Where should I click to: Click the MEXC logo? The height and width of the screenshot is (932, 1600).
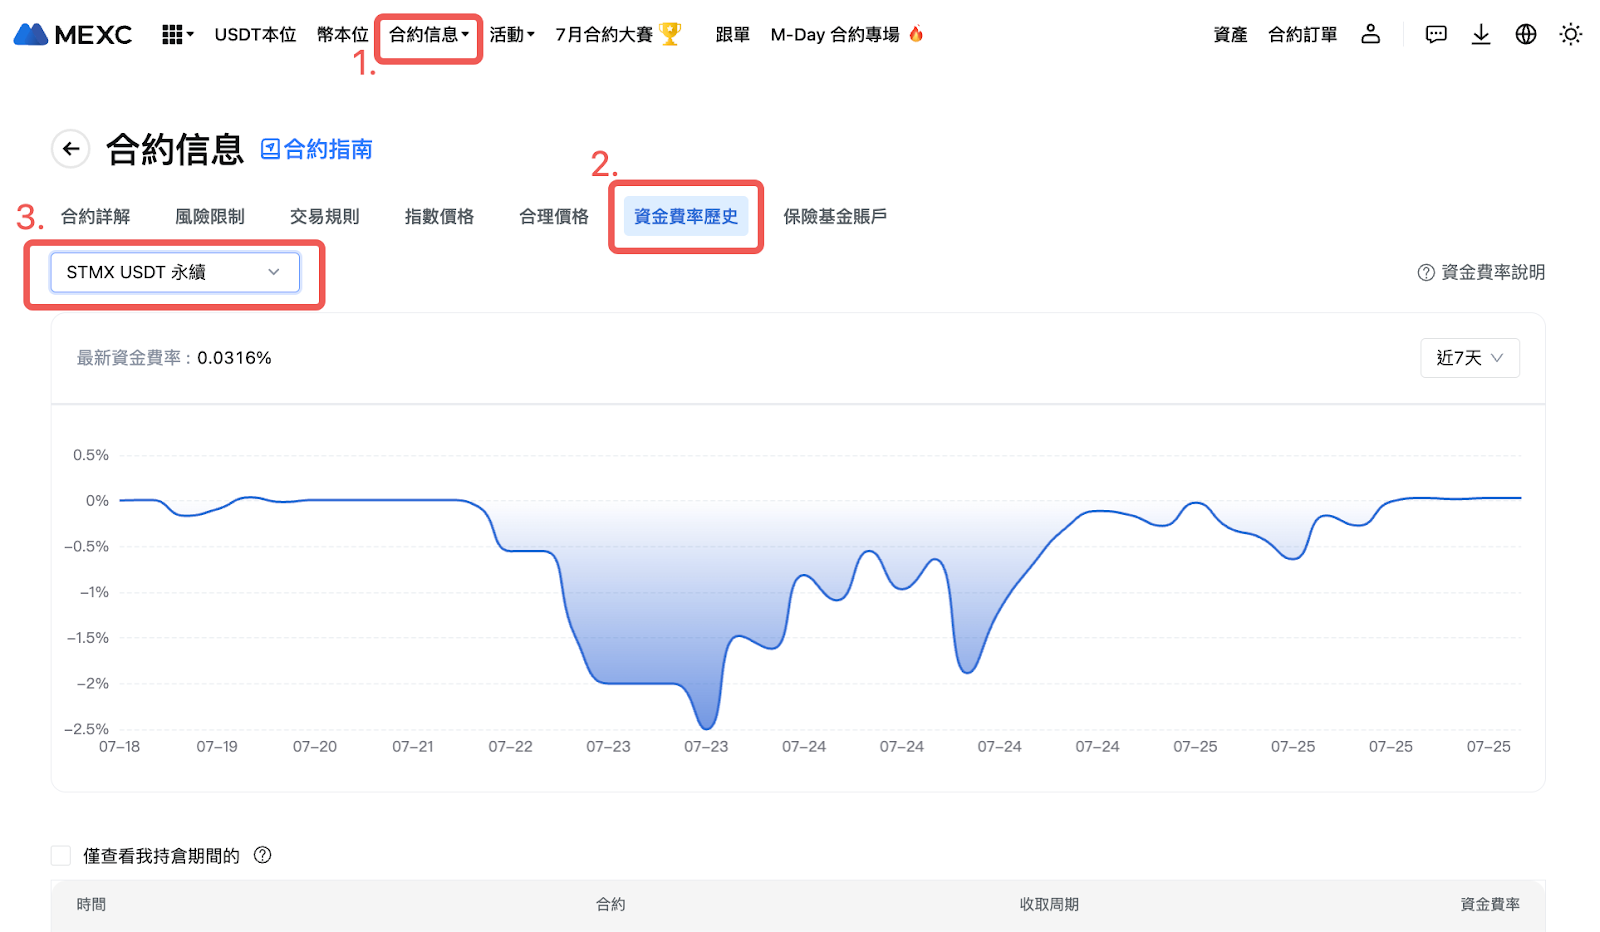(x=72, y=35)
